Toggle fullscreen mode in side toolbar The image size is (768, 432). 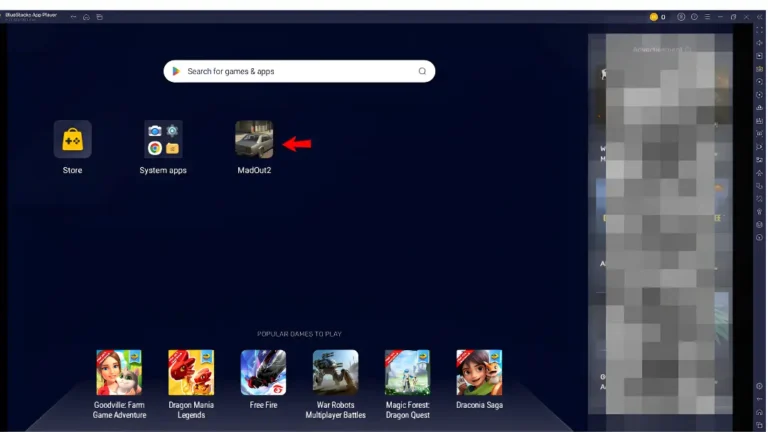coord(760,30)
